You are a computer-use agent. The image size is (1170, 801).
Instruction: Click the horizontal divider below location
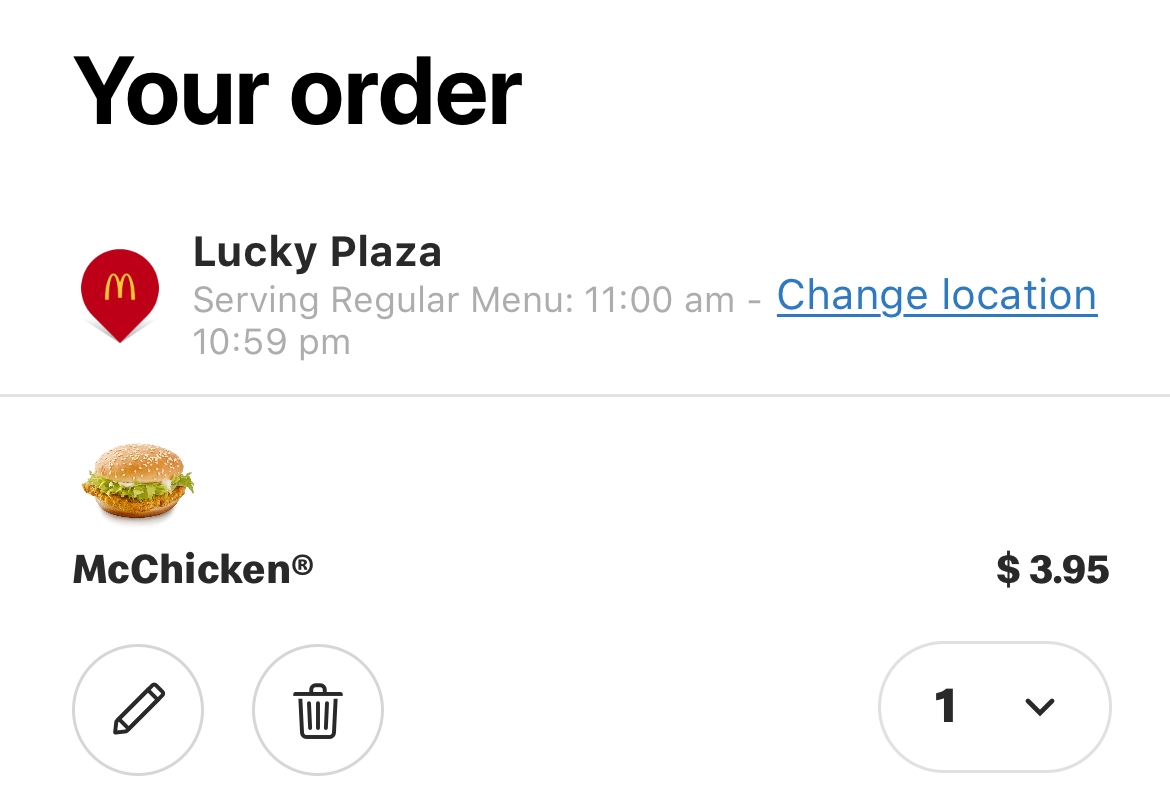(585, 395)
